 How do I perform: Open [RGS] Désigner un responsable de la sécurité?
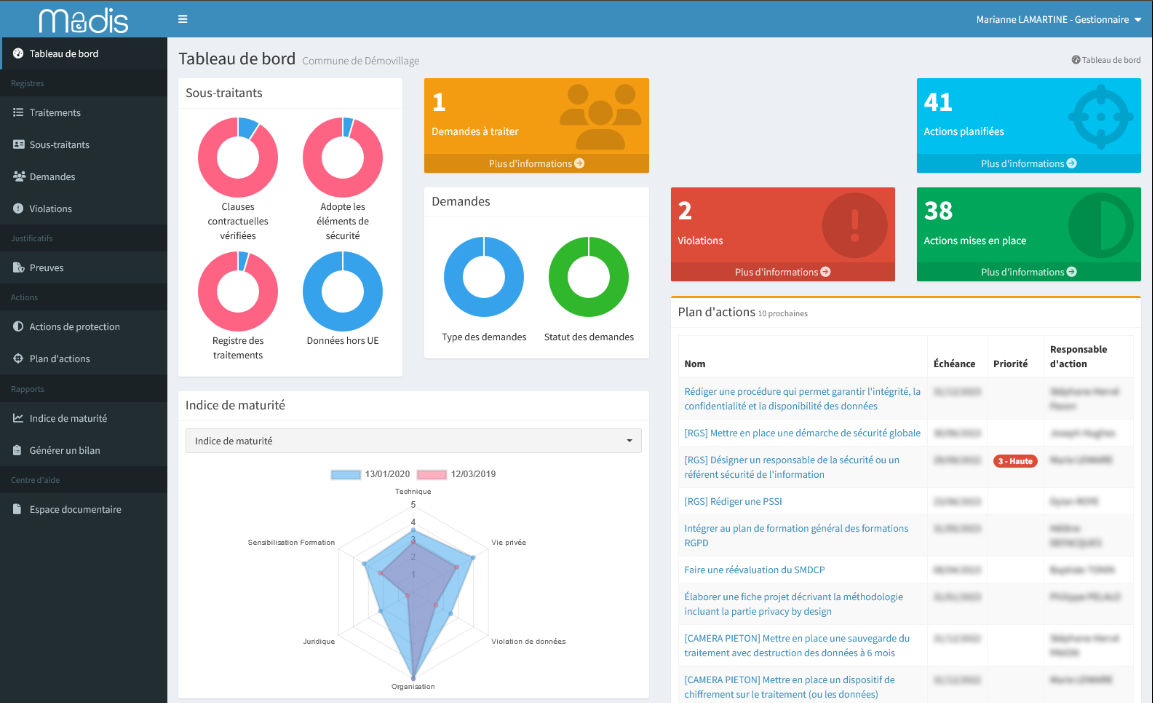[791, 467]
